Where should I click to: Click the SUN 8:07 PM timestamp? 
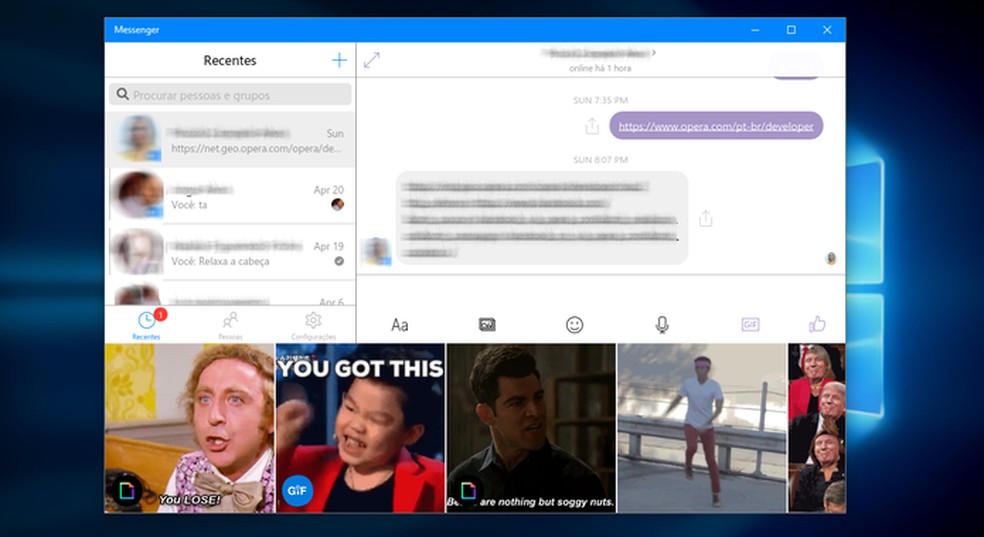click(x=601, y=159)
